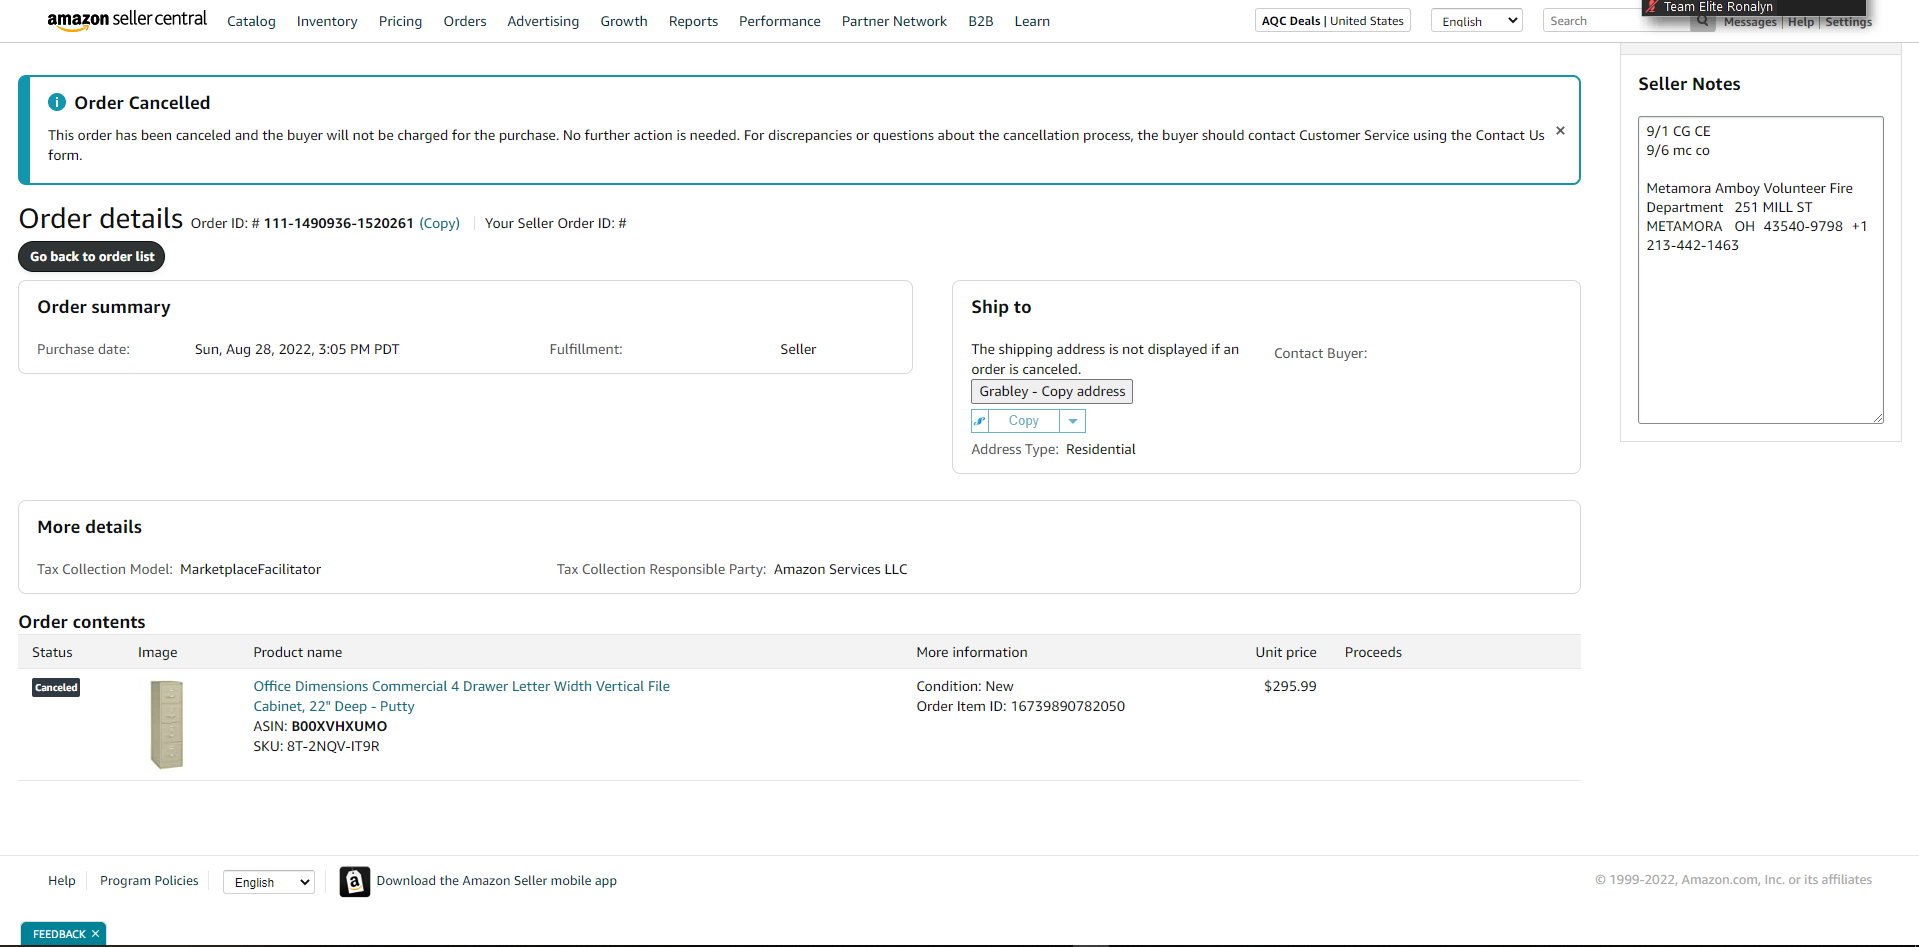Open the Office Dimensions file cabinet product link

coord(461,696)
